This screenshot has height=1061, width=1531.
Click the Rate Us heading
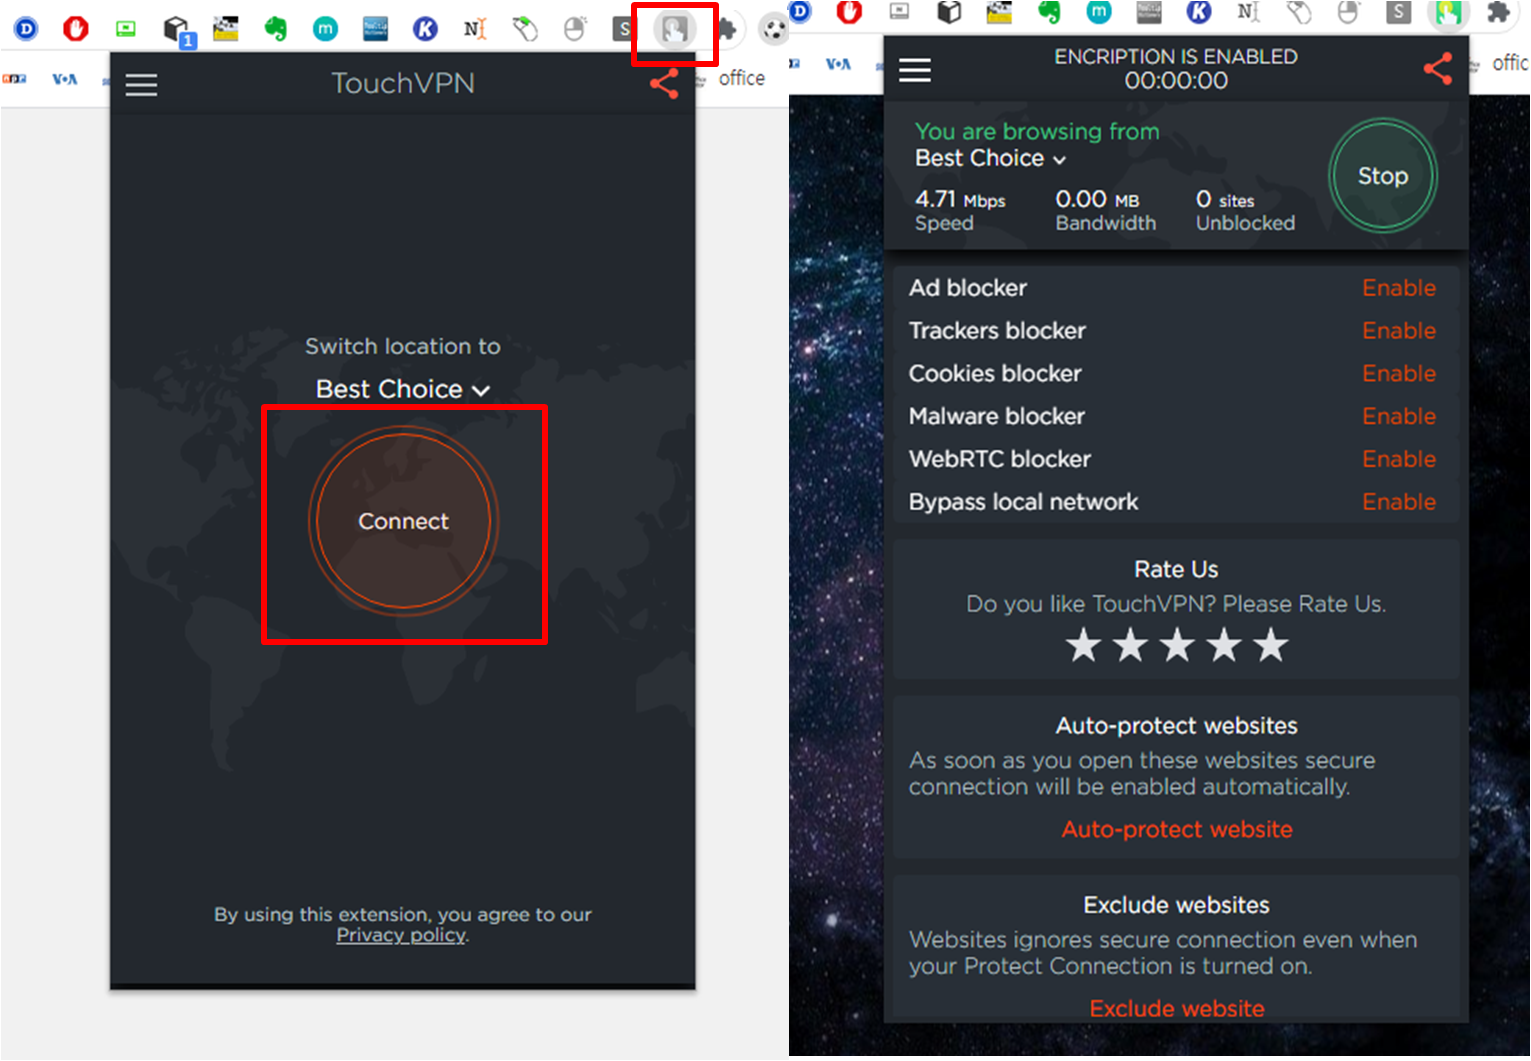point(1176,569)
